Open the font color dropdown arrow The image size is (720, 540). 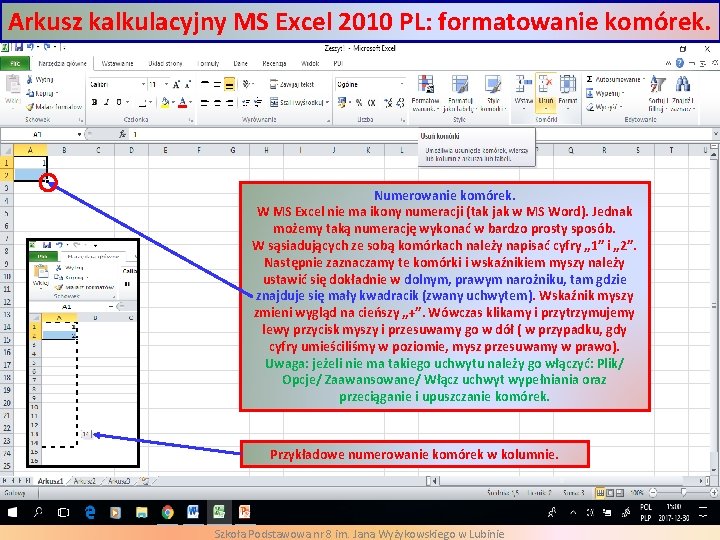(190, 103)
